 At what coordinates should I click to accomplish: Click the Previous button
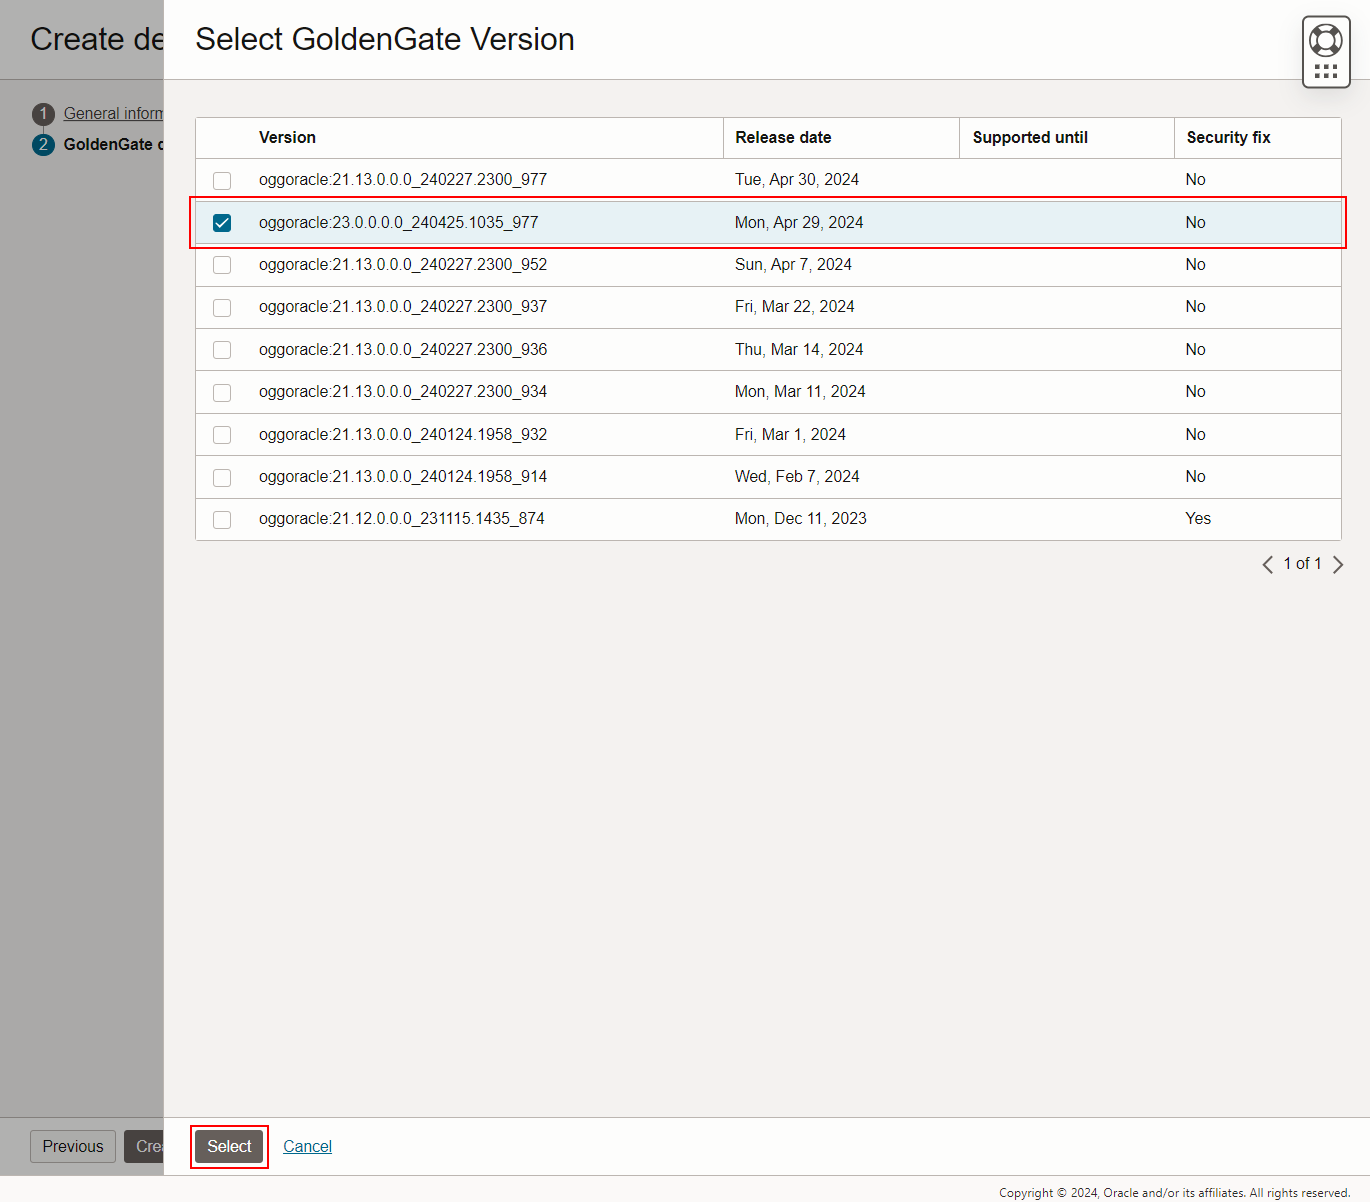[x=73, y=1146]
